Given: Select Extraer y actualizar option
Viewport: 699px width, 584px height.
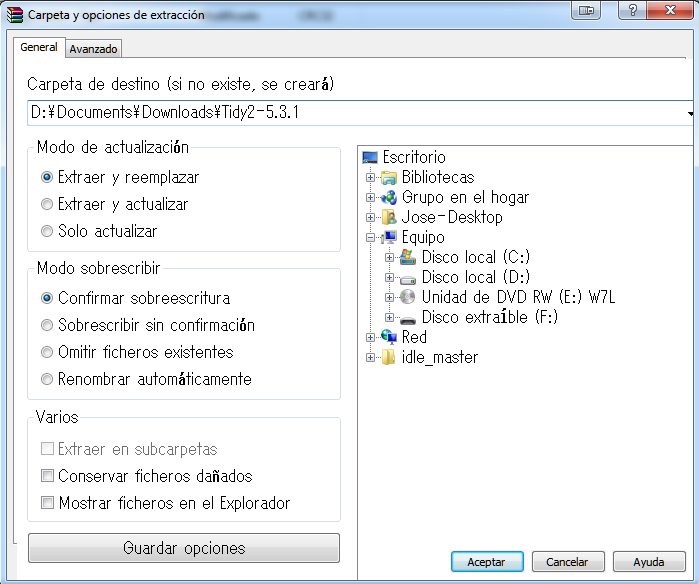Looking at the screenshot, I should pos(47,204).
